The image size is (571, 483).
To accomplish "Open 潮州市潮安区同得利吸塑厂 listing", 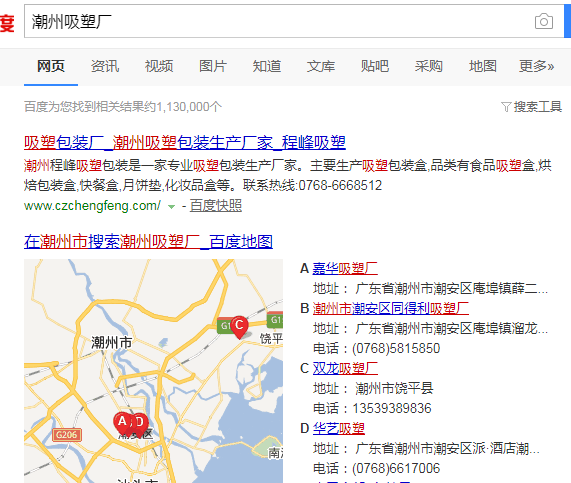I will [390, 308].
